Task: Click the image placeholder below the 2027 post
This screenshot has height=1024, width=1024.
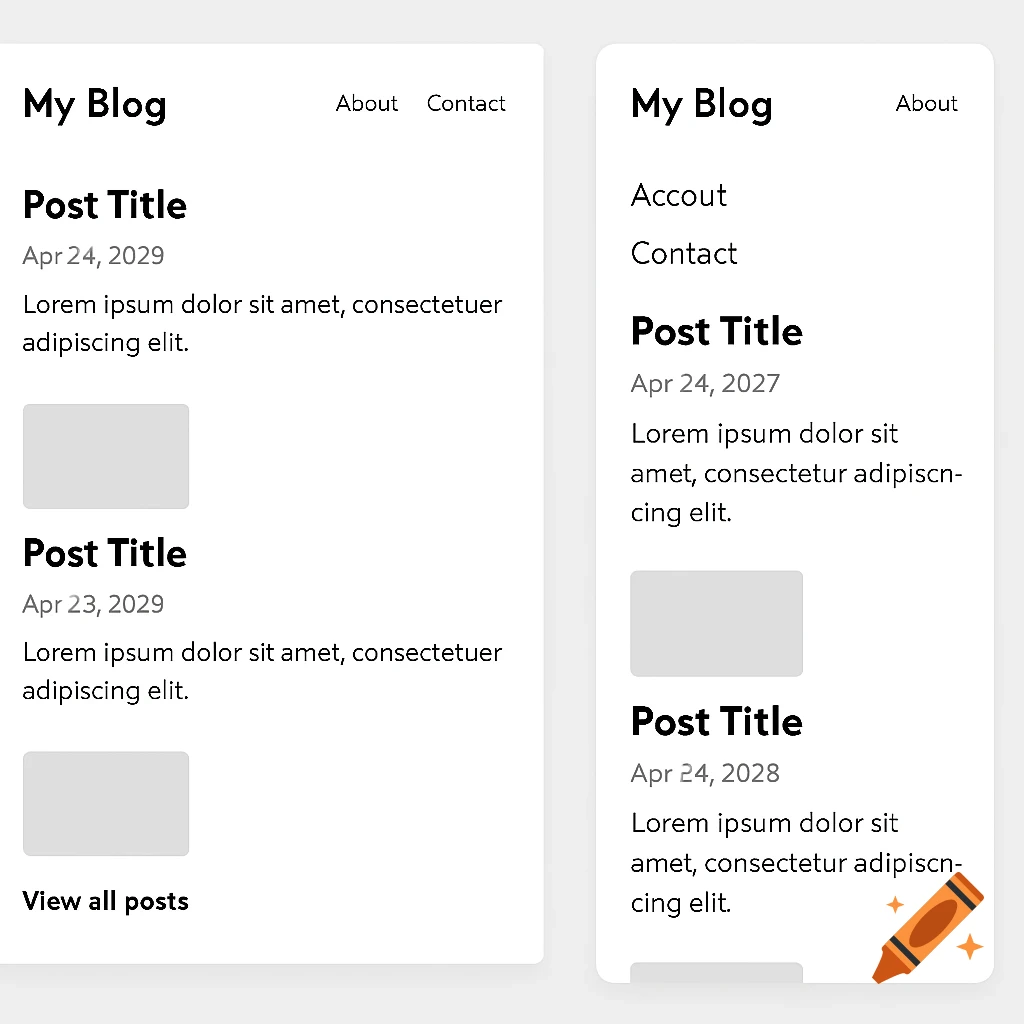Action: click(716, 623)
